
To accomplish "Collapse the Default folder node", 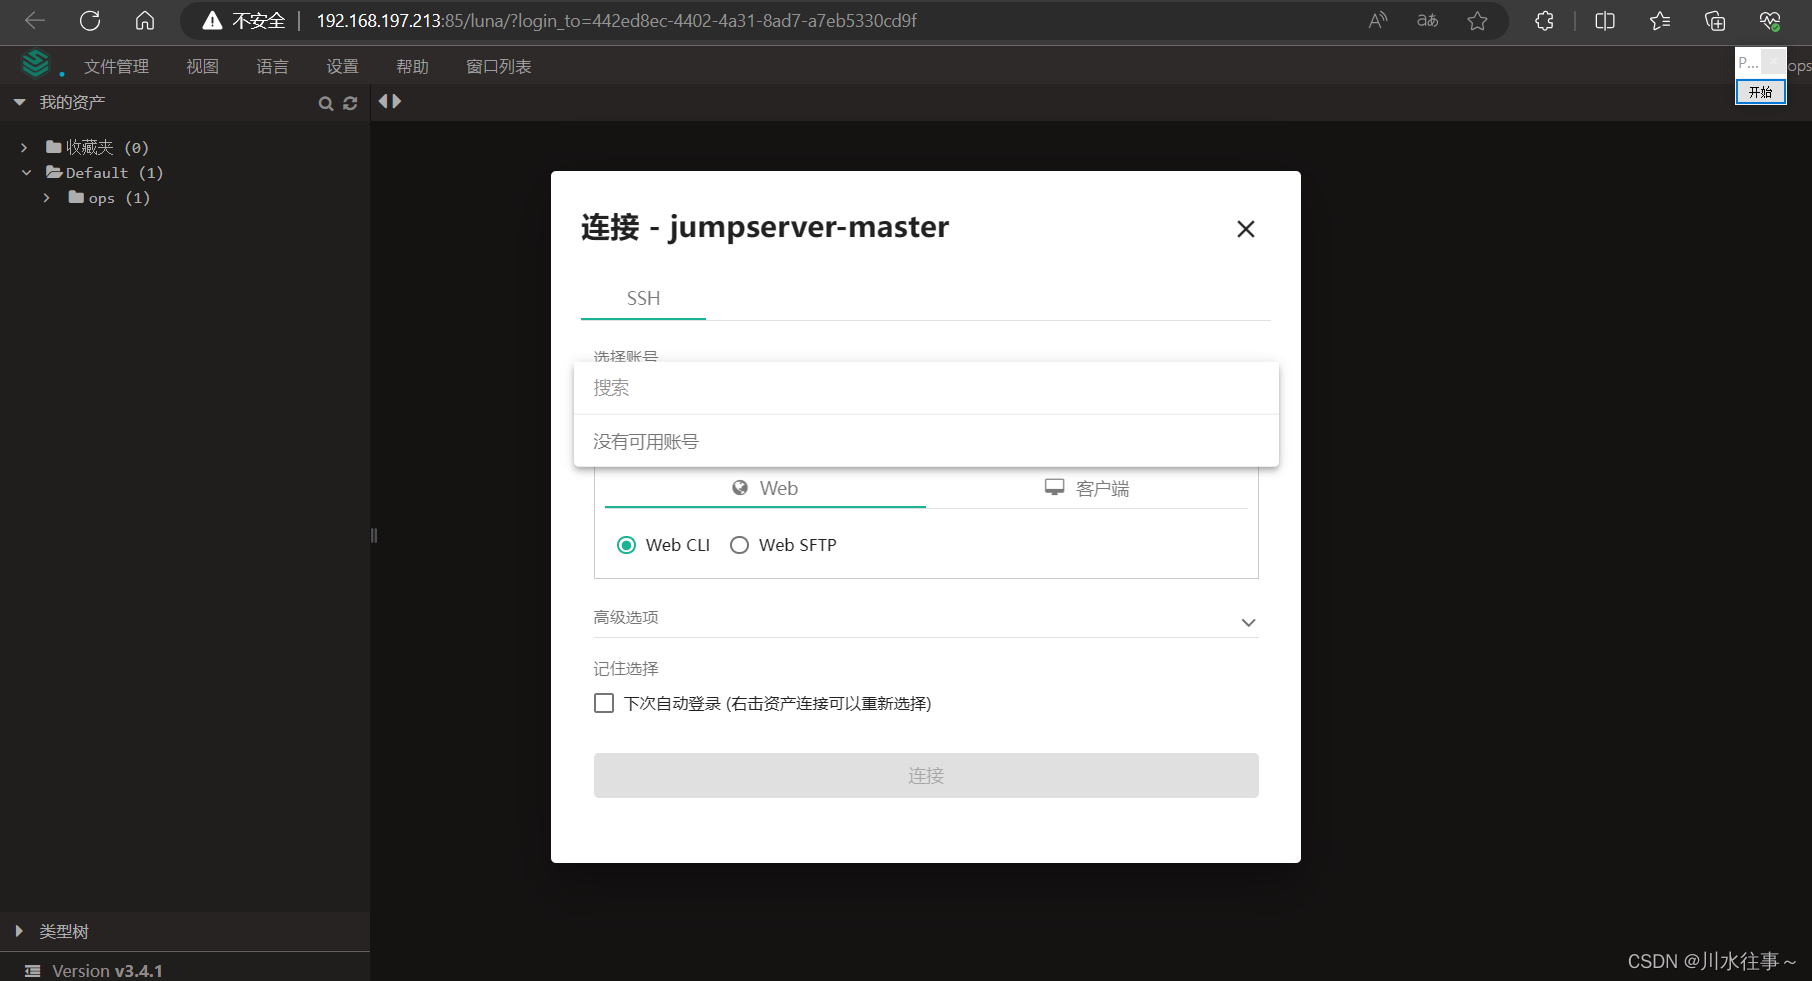I will pos(26,173).
